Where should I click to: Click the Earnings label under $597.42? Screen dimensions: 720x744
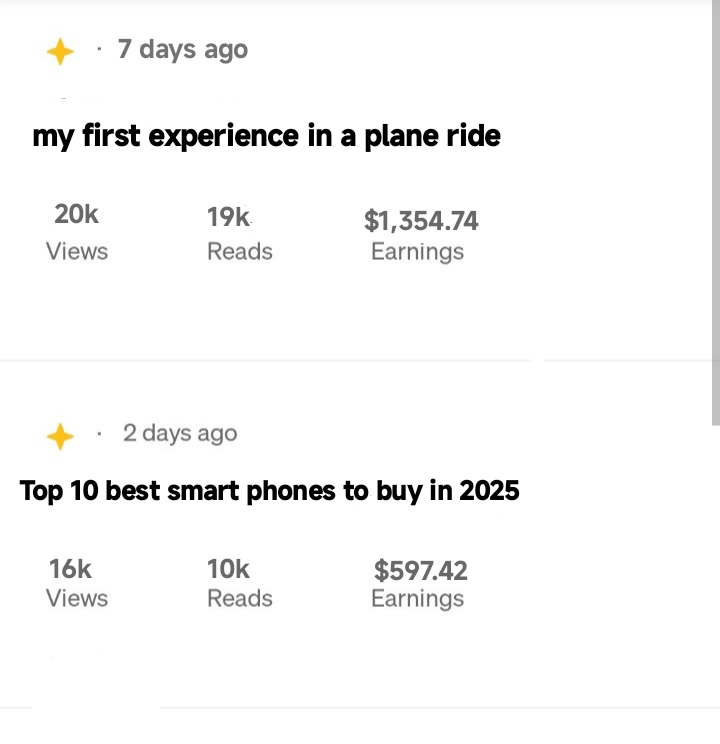(417, 598)
